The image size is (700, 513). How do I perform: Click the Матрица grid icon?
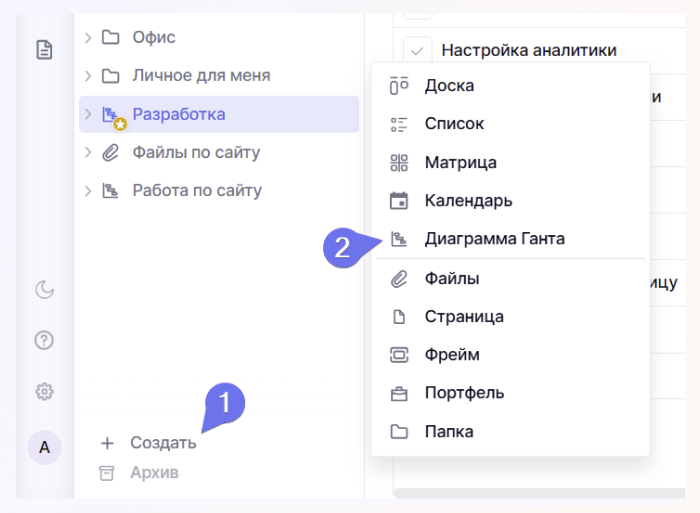coord(399,163)
